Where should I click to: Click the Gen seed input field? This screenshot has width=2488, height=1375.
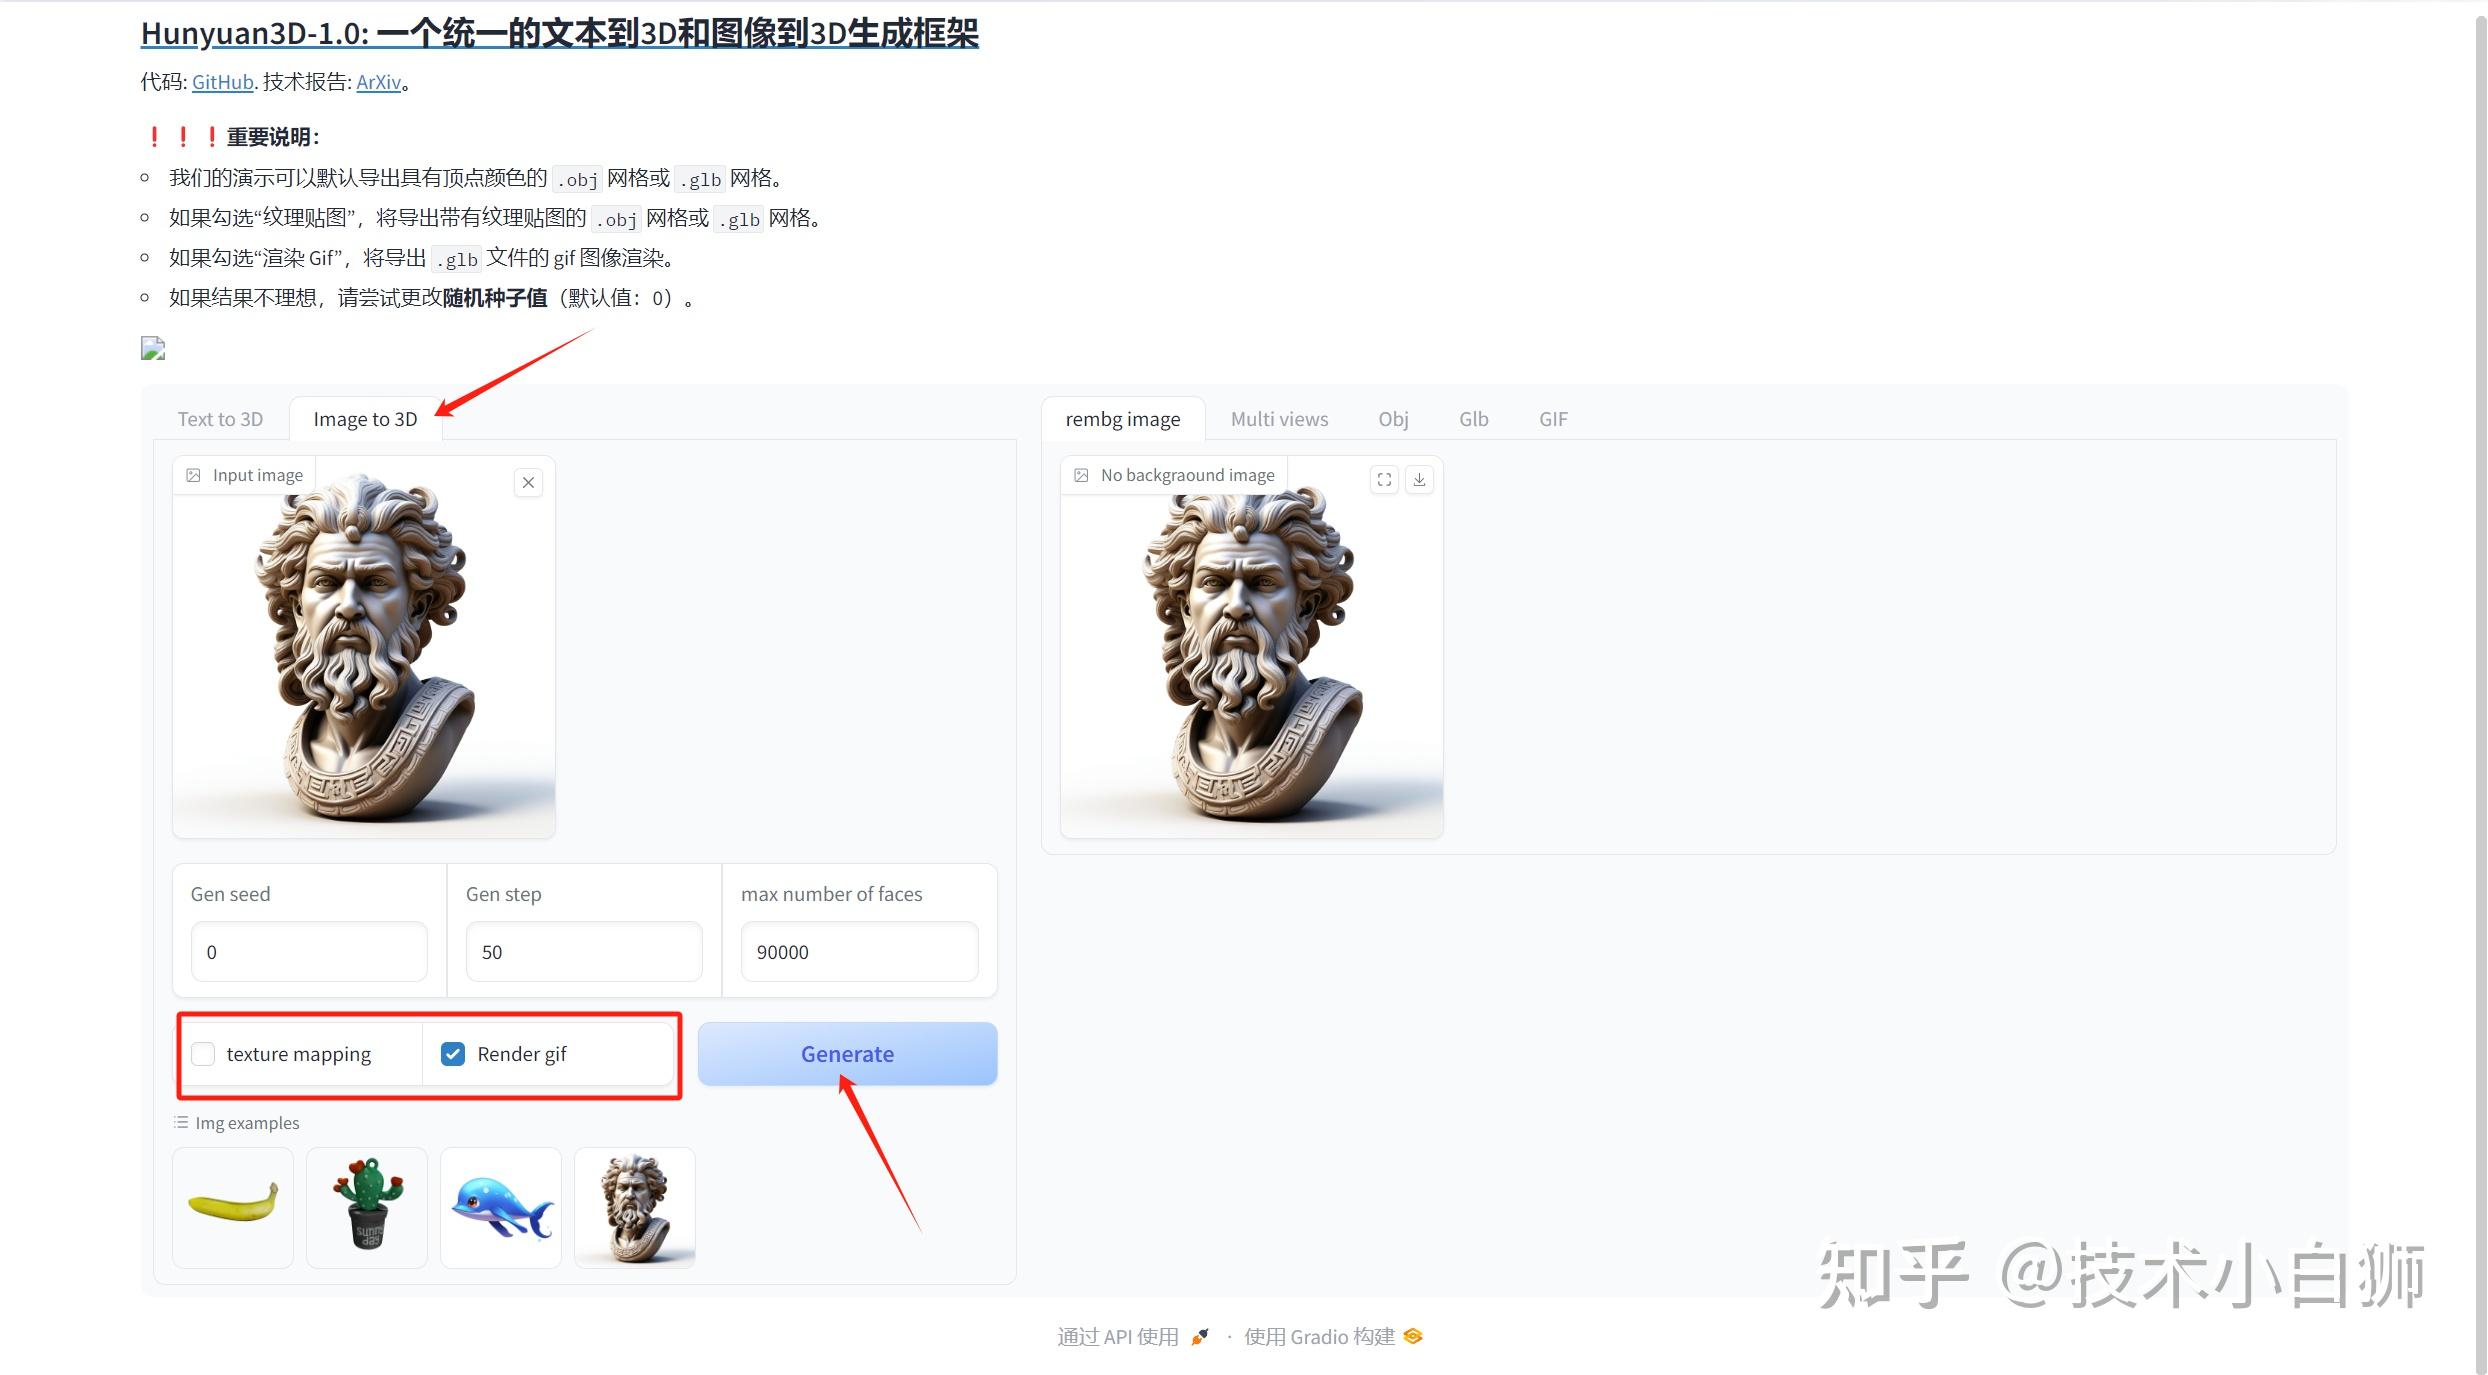tap(308, 951)
